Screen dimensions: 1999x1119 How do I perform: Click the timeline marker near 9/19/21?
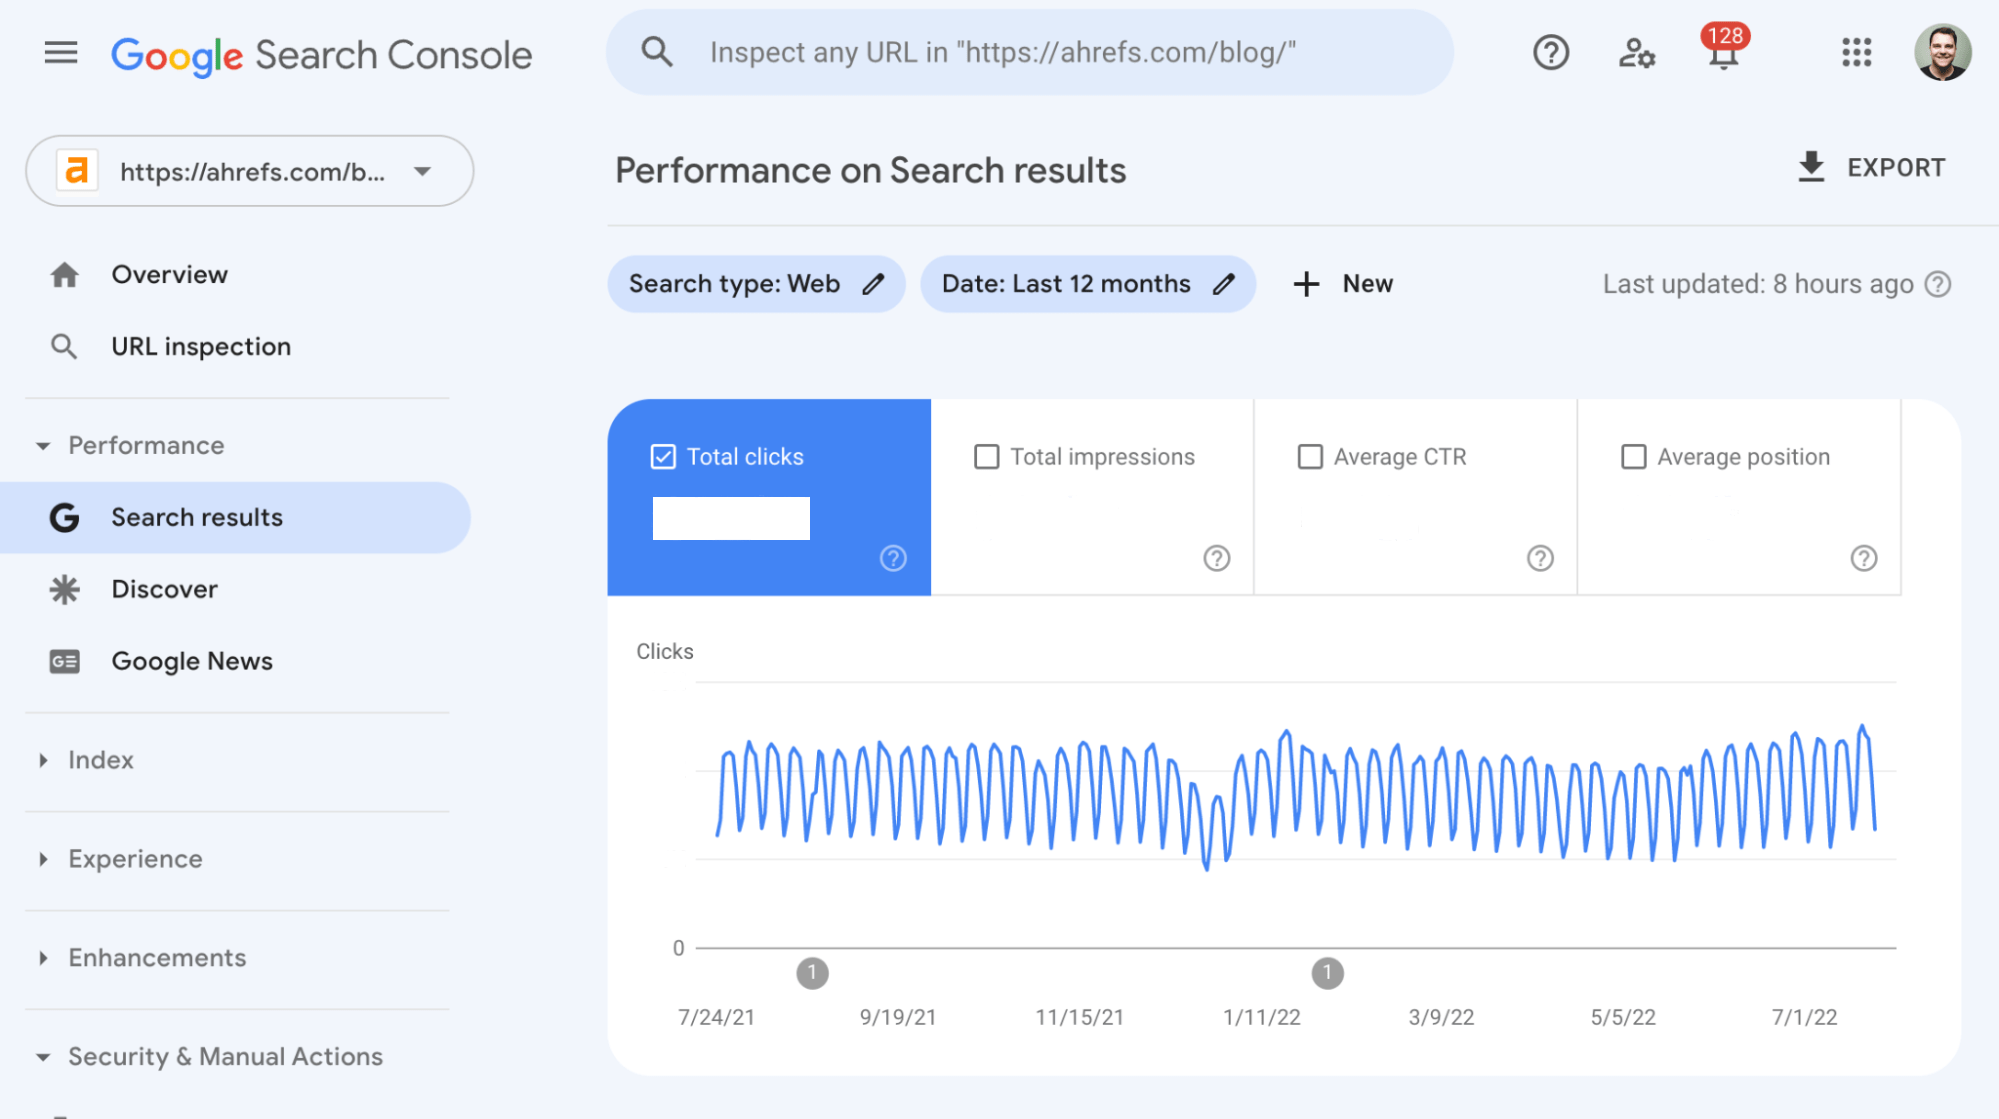[x=811, y=971]
